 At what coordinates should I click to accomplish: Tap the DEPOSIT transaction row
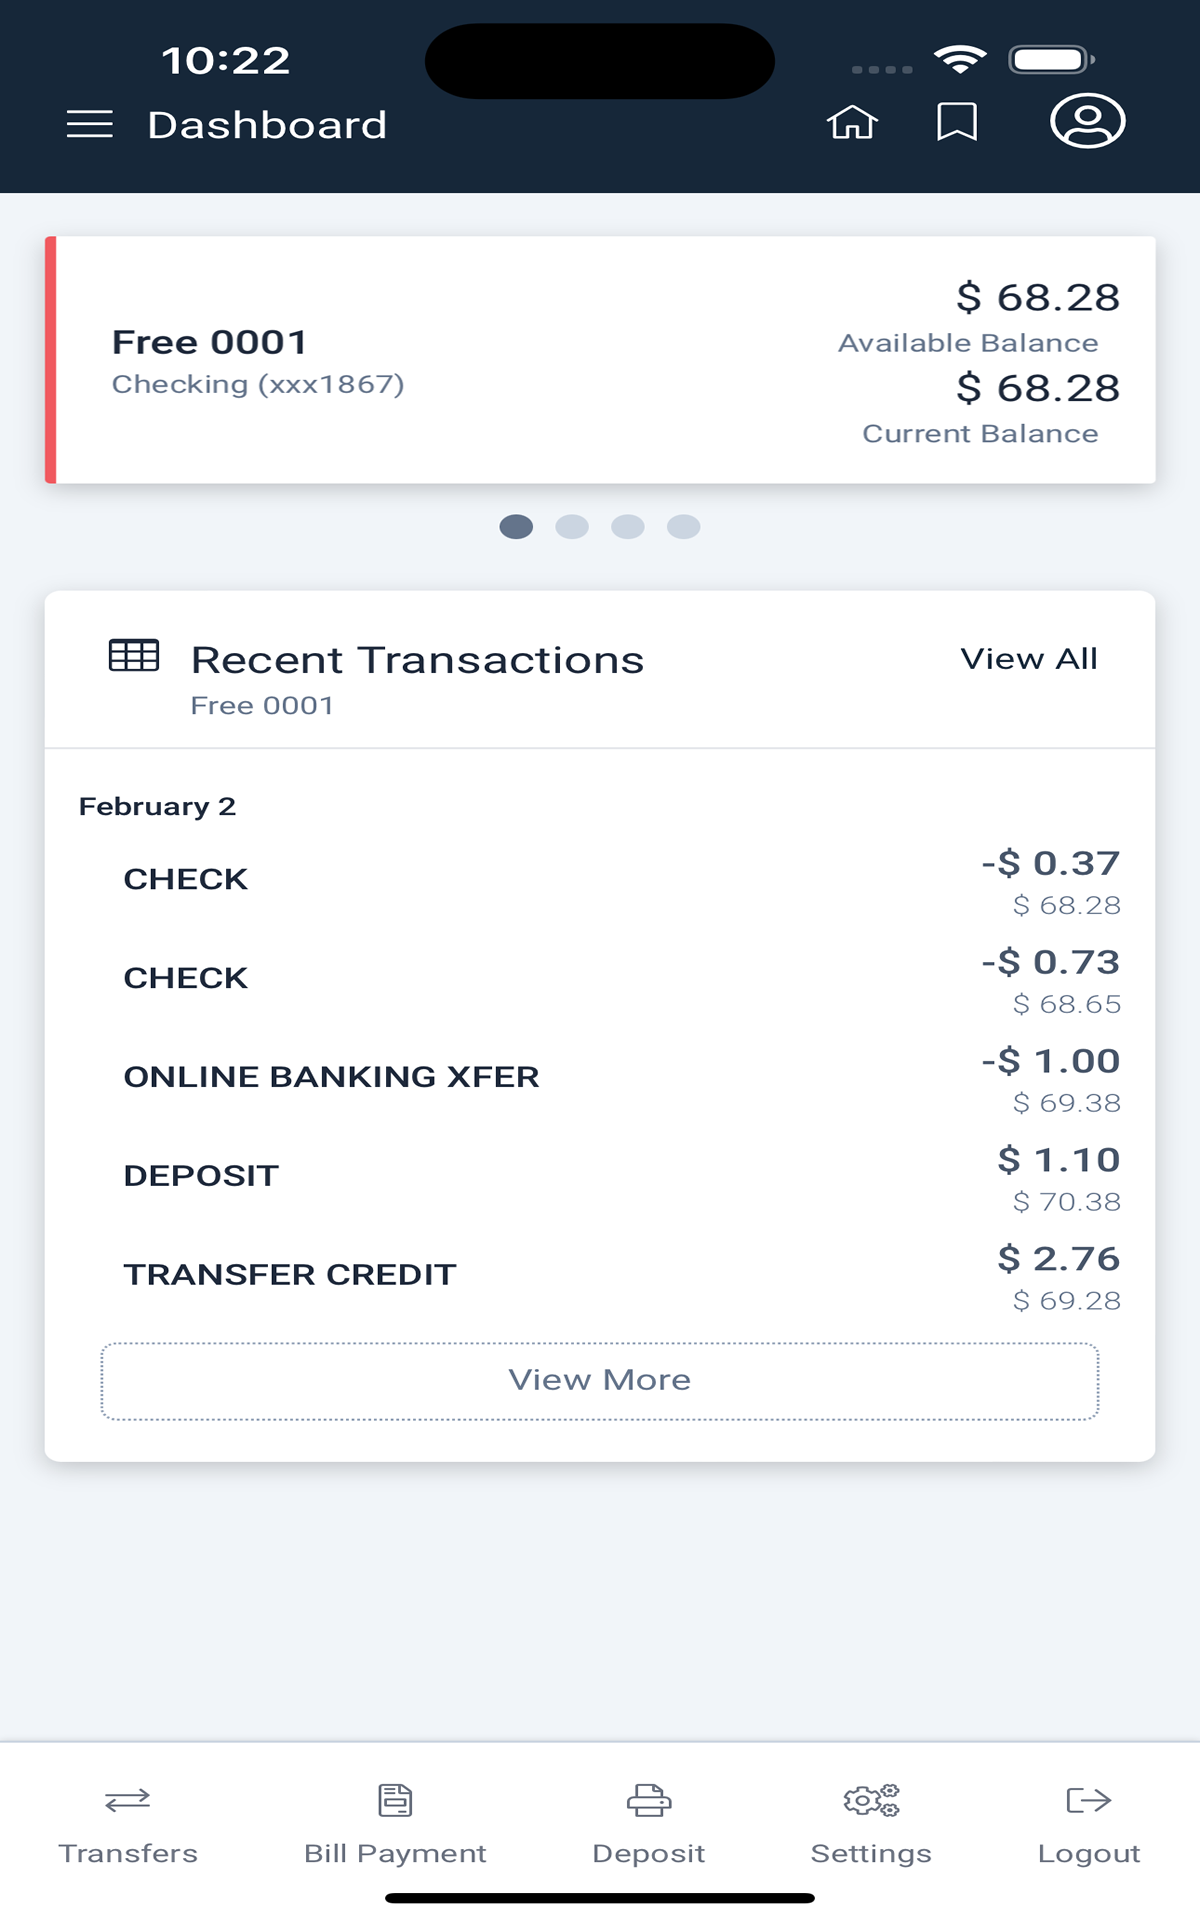(x=600, y=1175)
